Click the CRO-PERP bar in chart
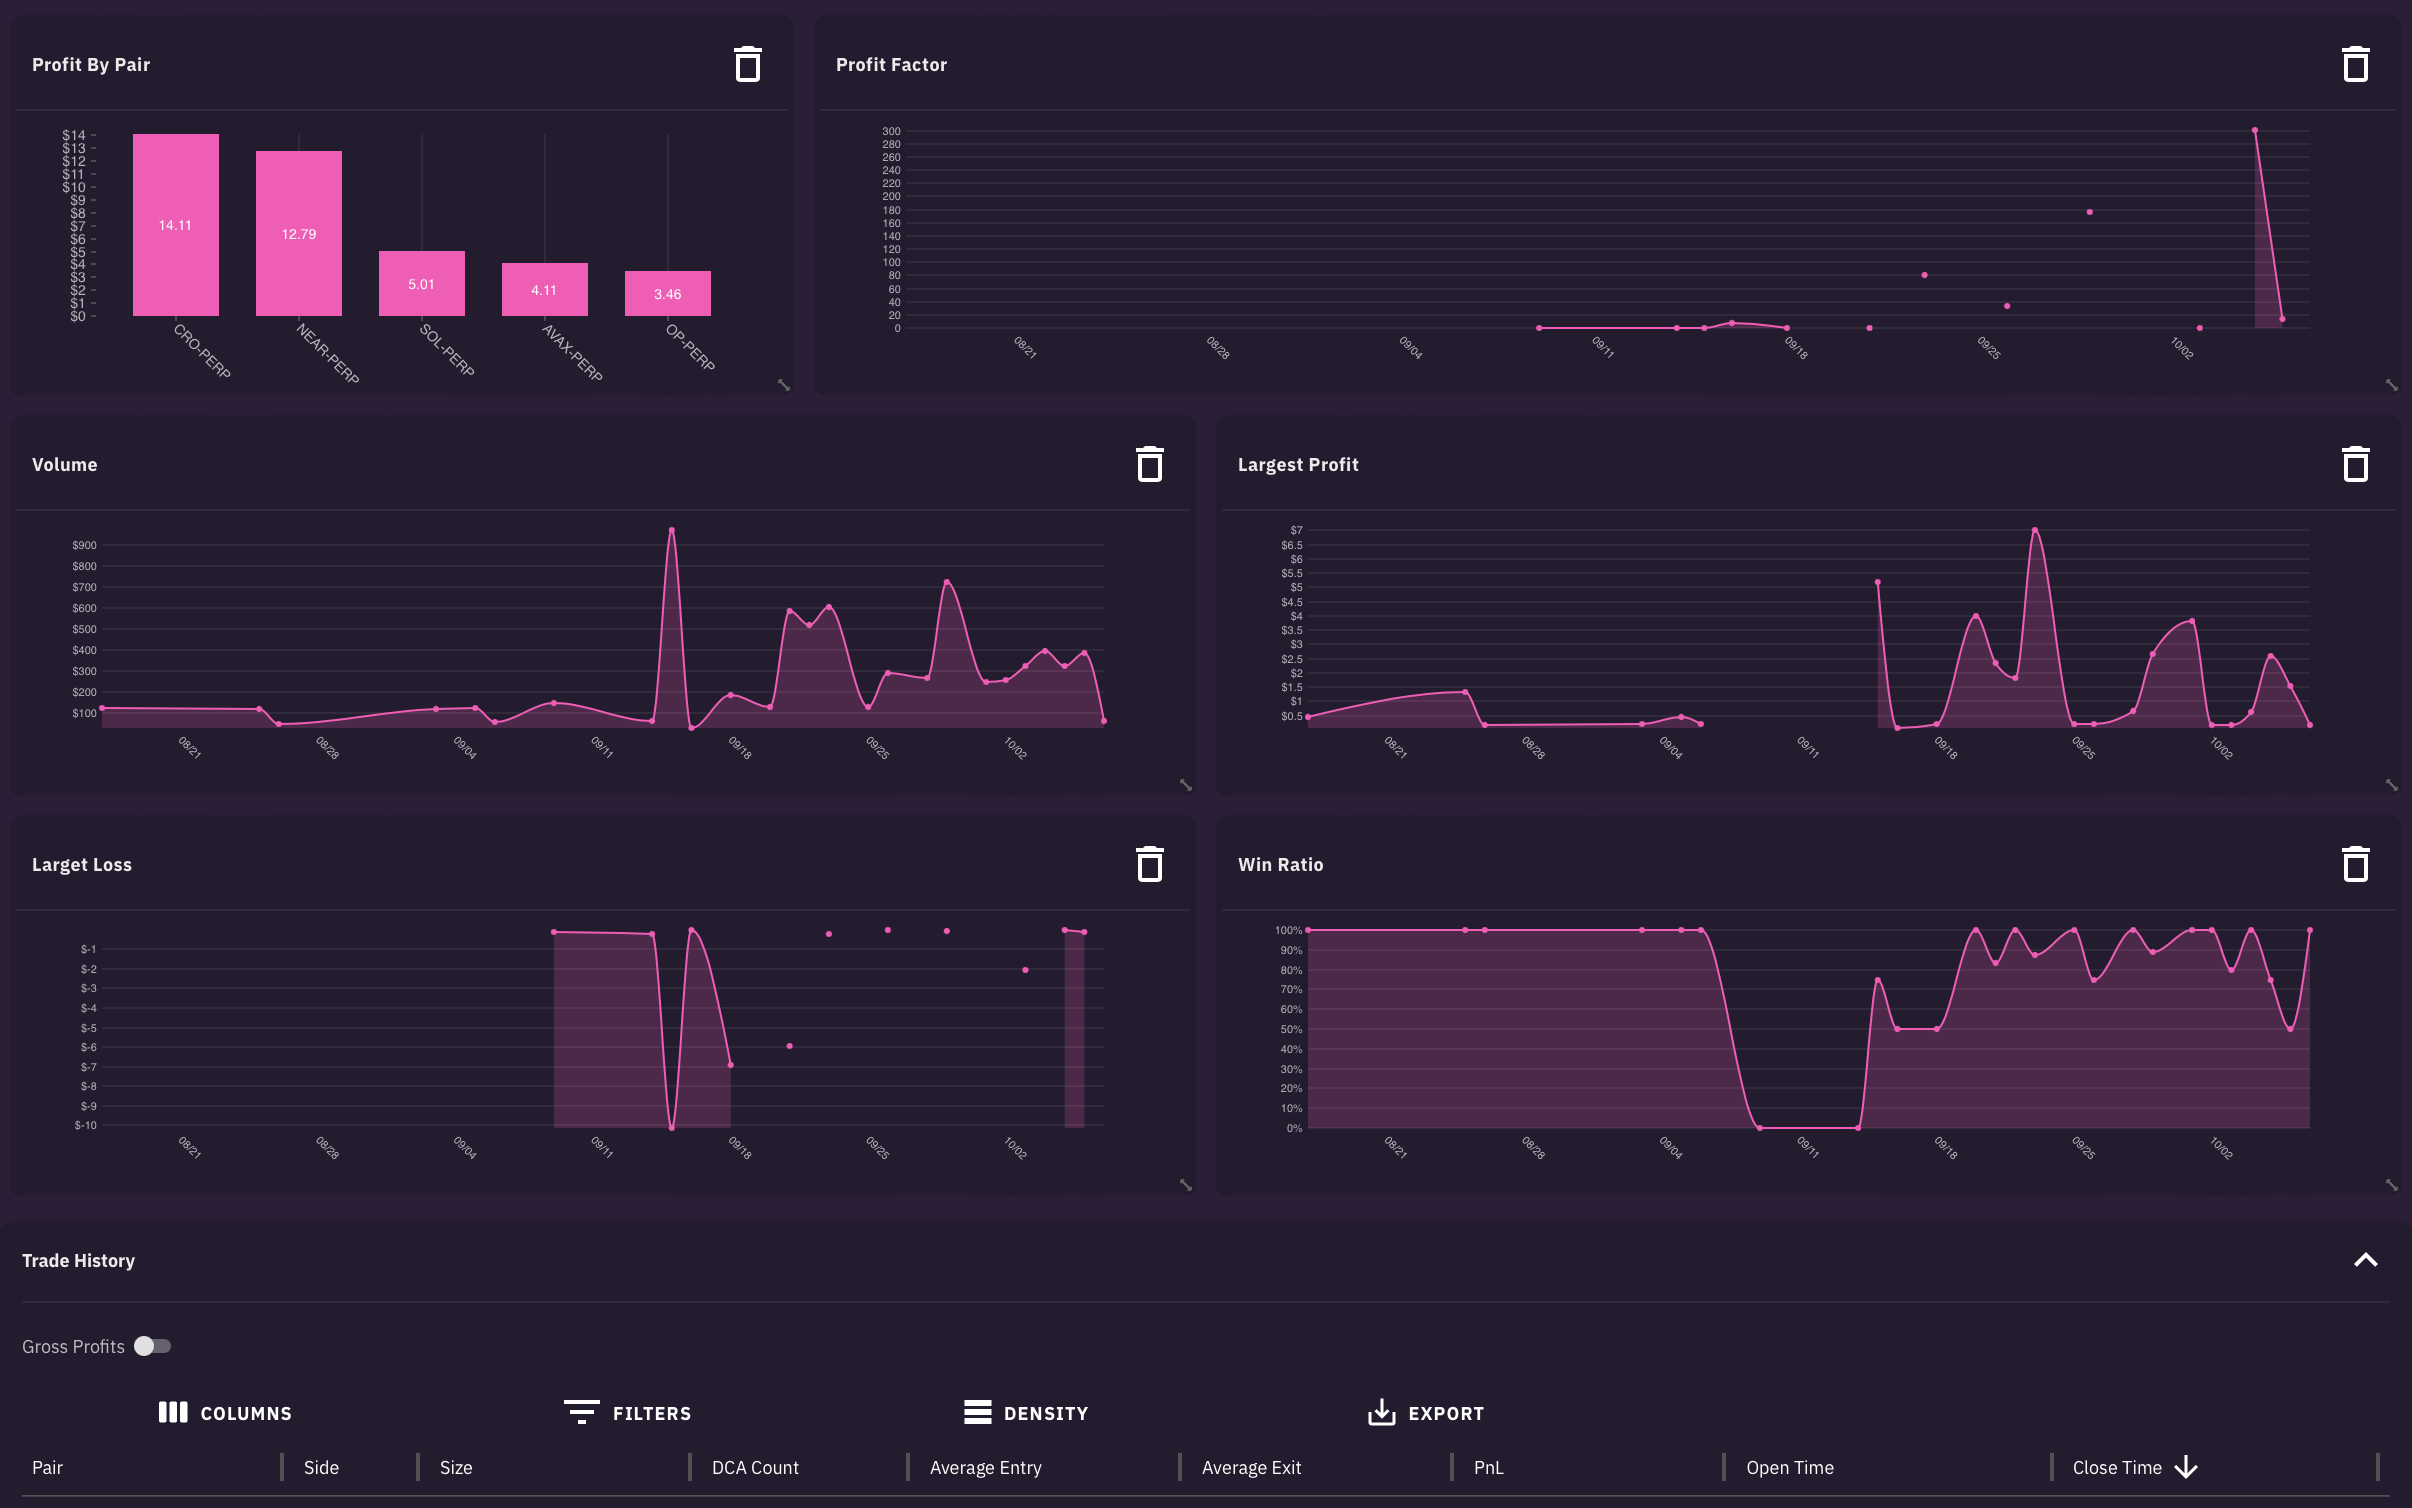Viewport: 2412px width, 1508px height. click(x=176, y=225)
